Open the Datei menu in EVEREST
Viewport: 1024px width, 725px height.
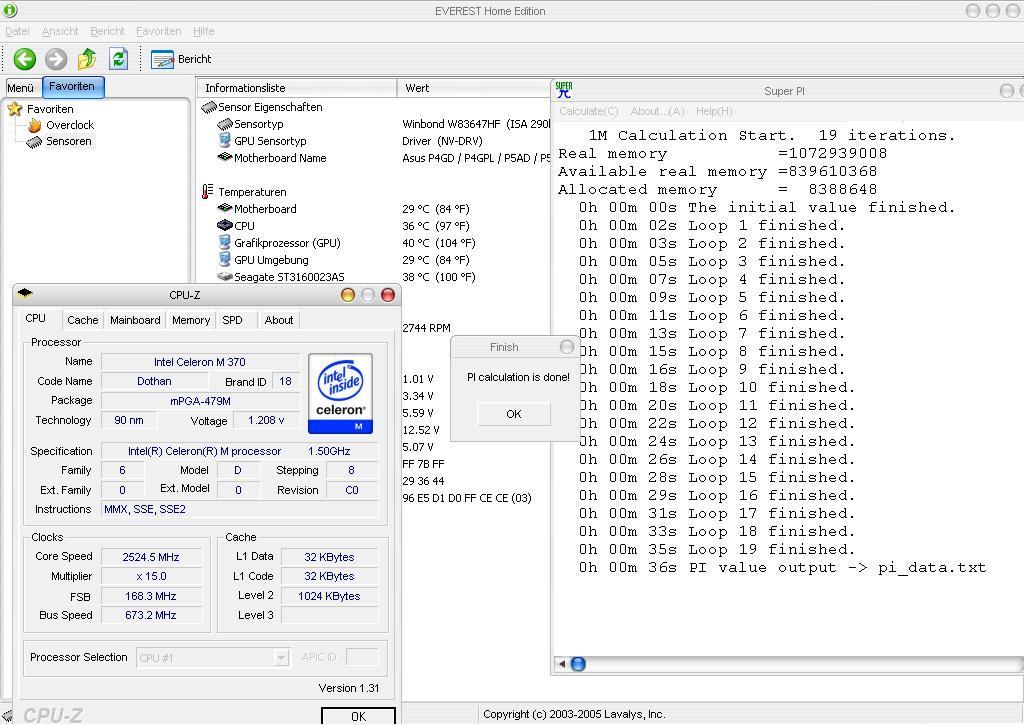tap(17, 31)
